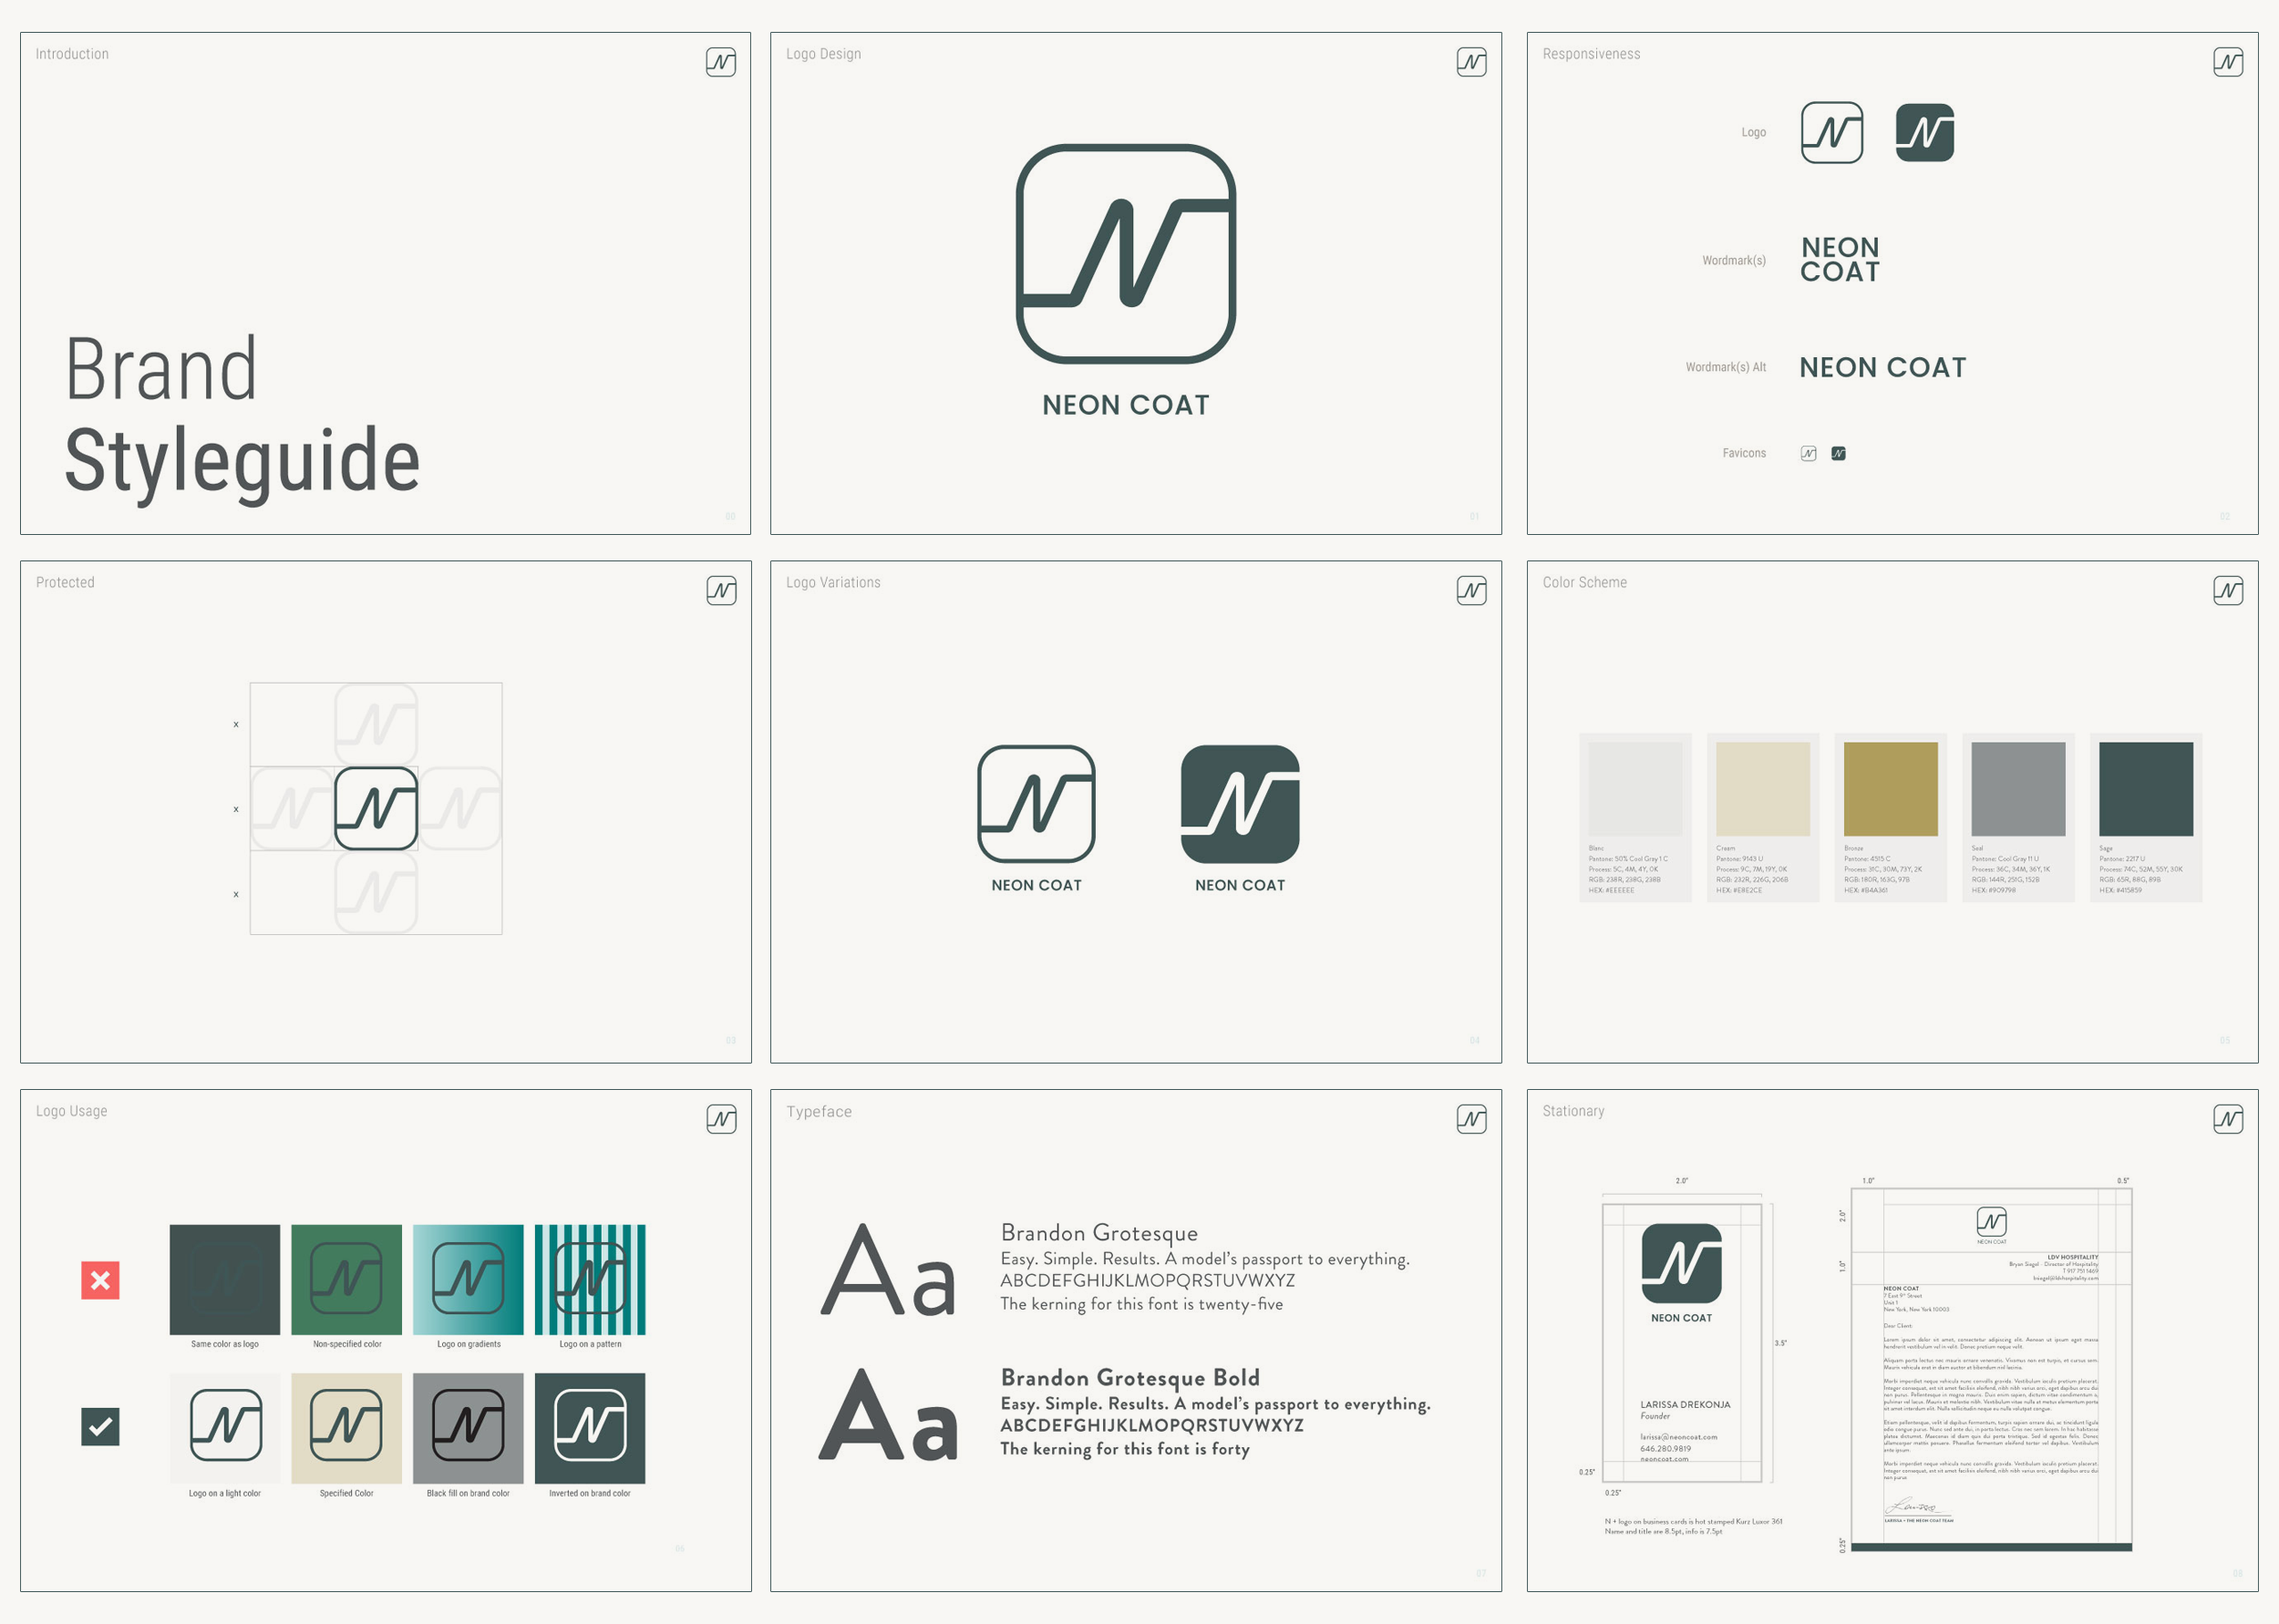
Task: Choose the Cream color swatch
Action: pos(1762,789)
